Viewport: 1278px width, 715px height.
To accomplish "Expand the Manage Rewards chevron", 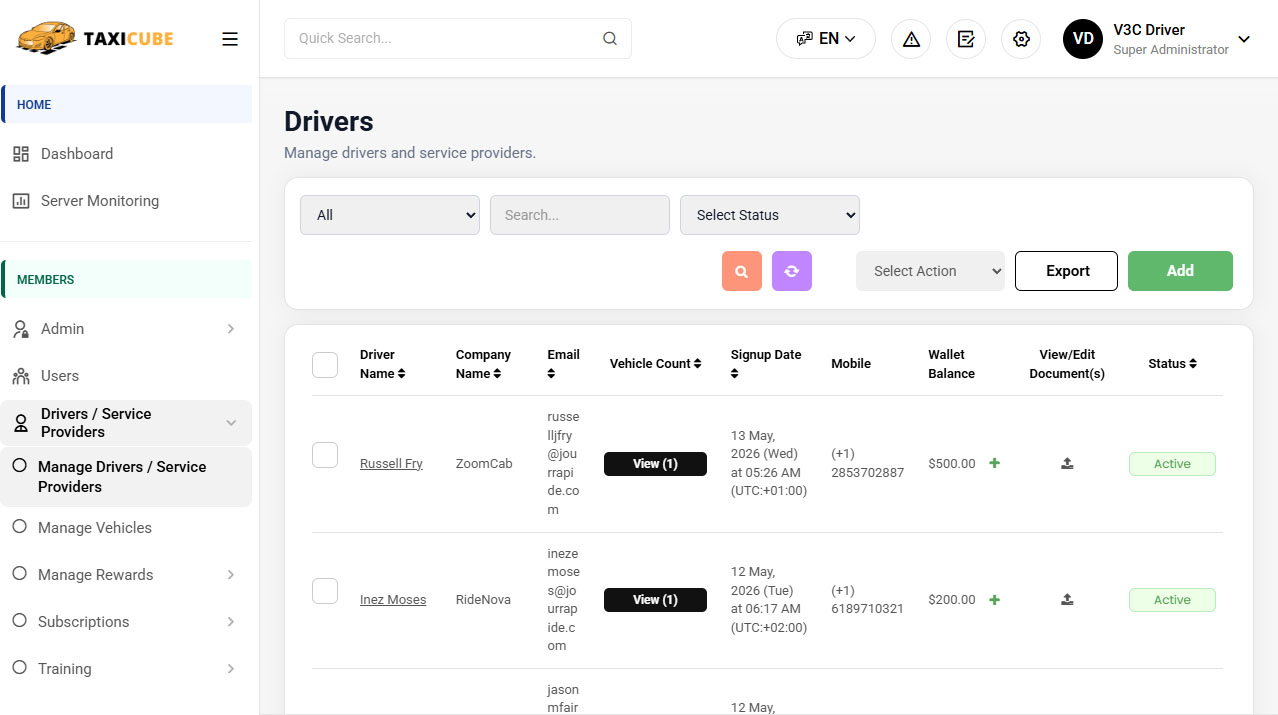I will (x=231, y=575).
